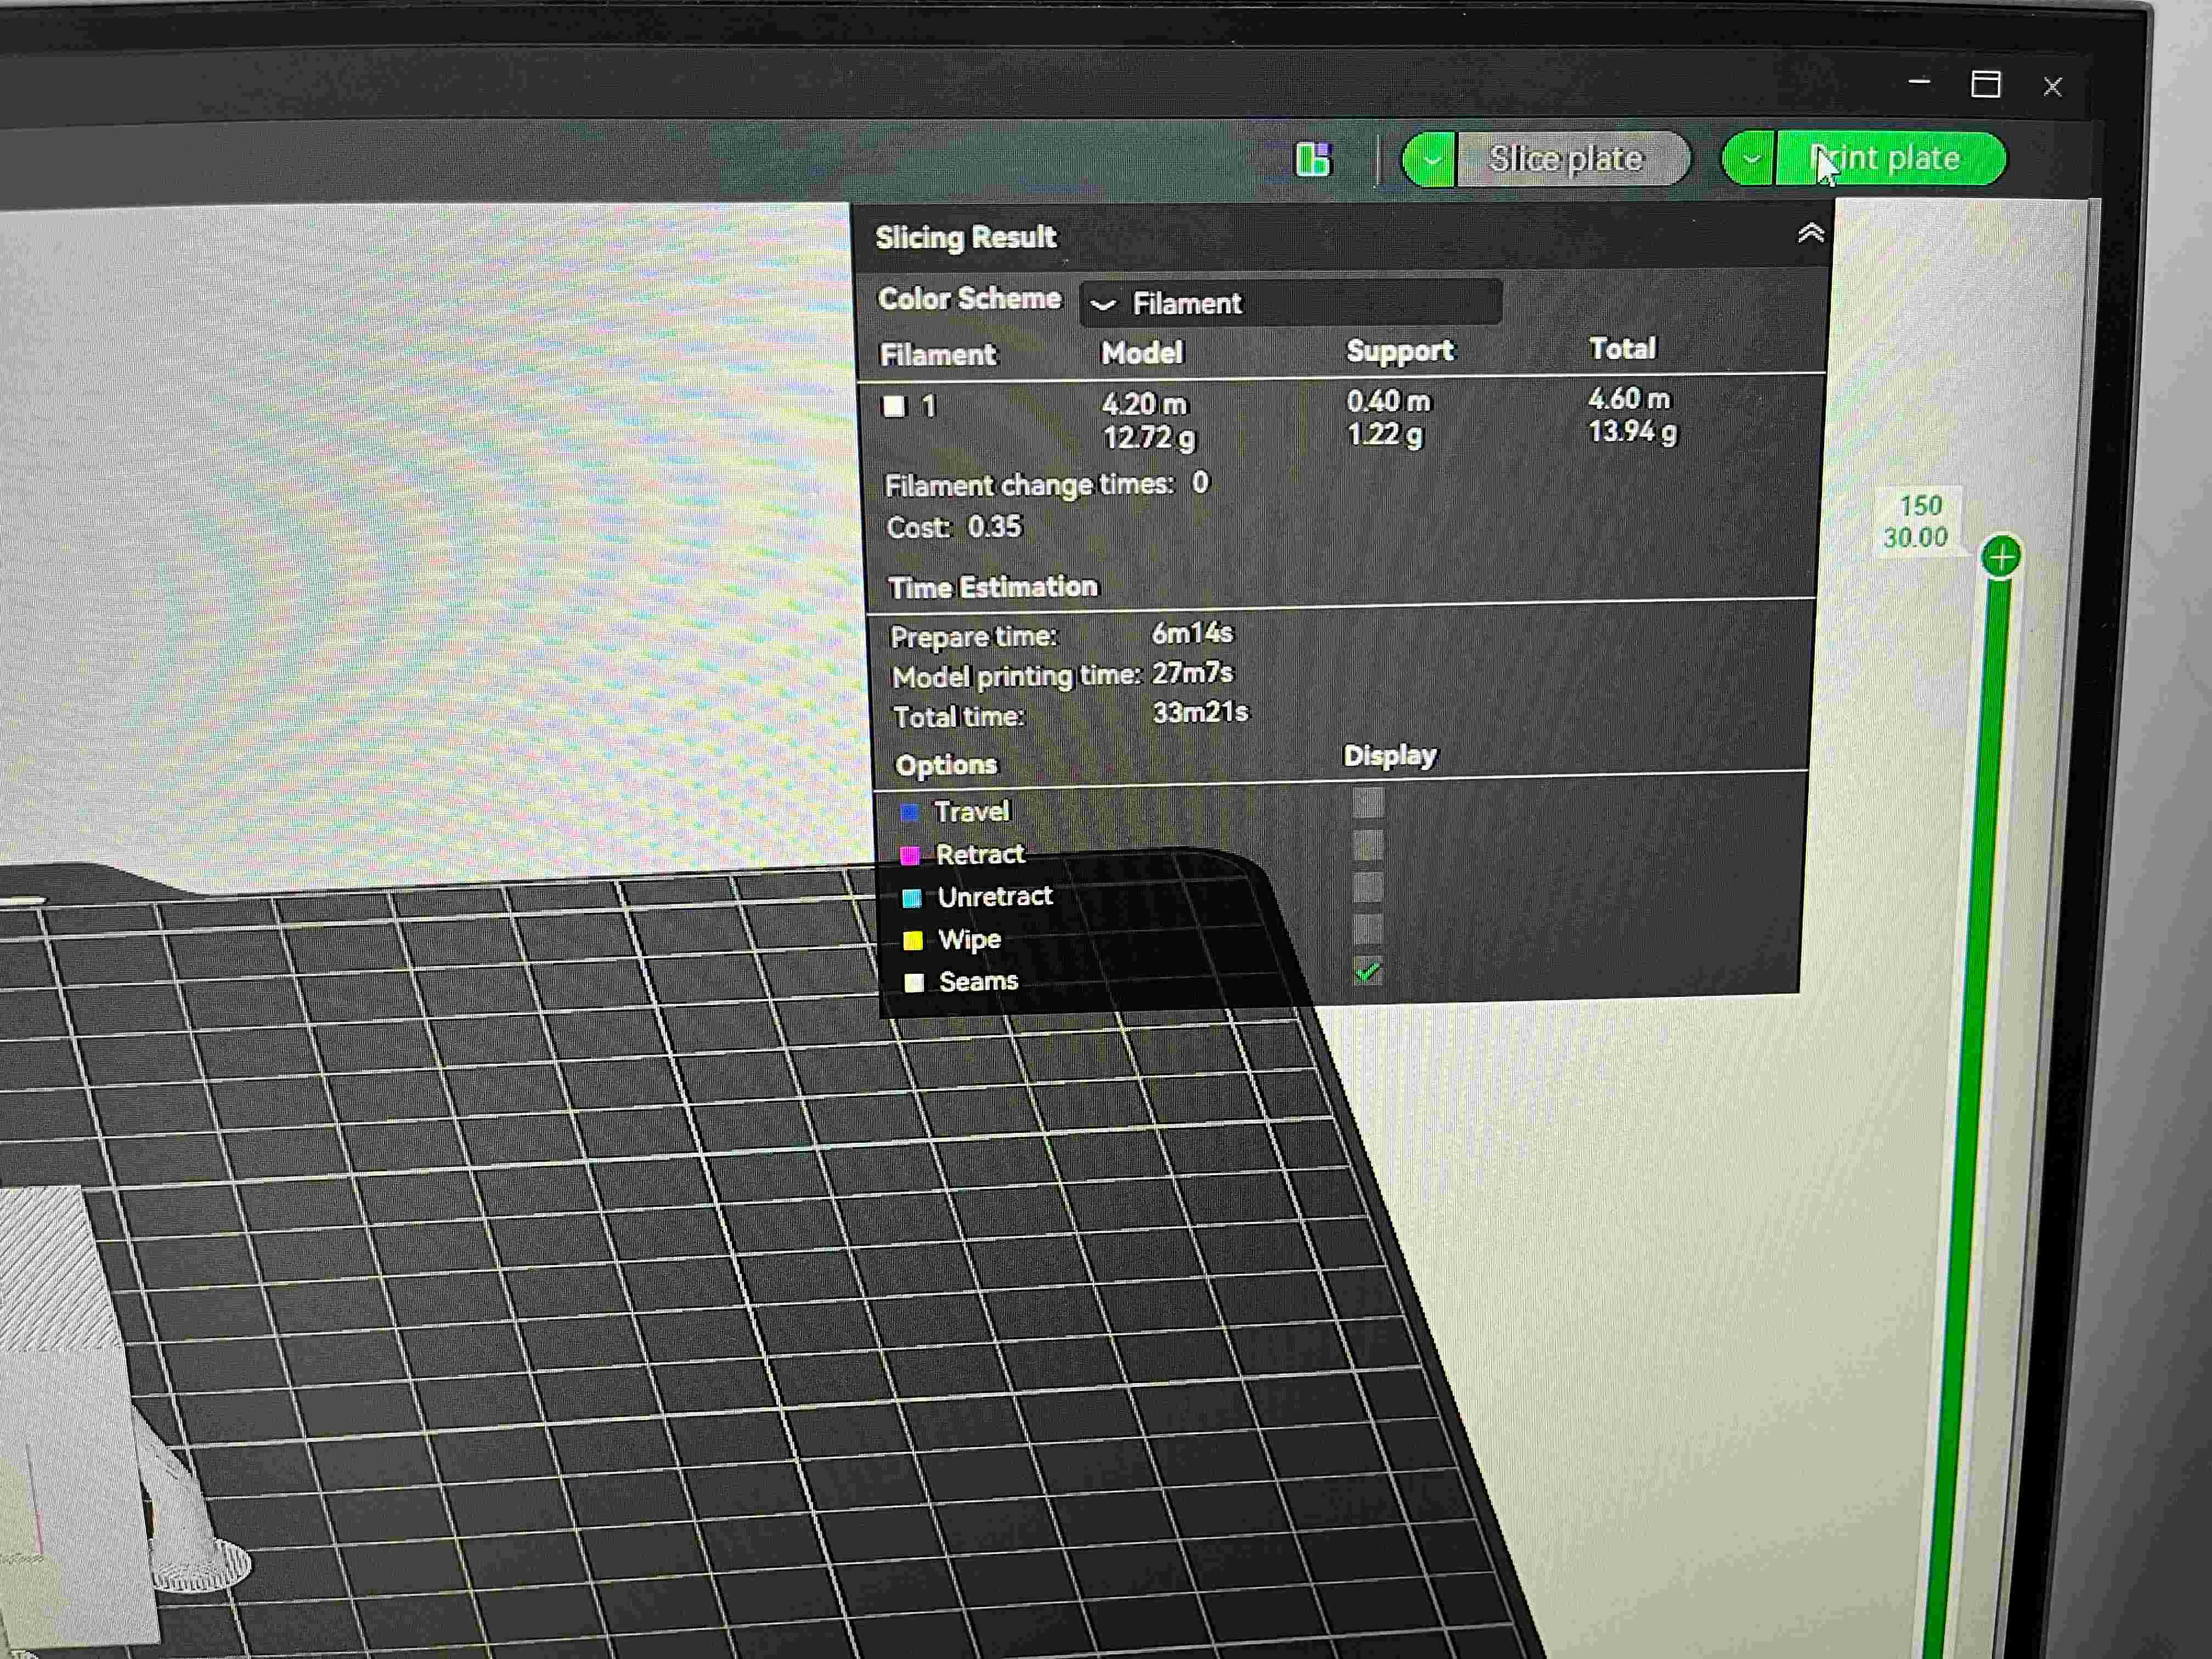Click the yellow Wipe color icon
Image resolution: width=2212 pixels, height=1659 pixels.
913,940
